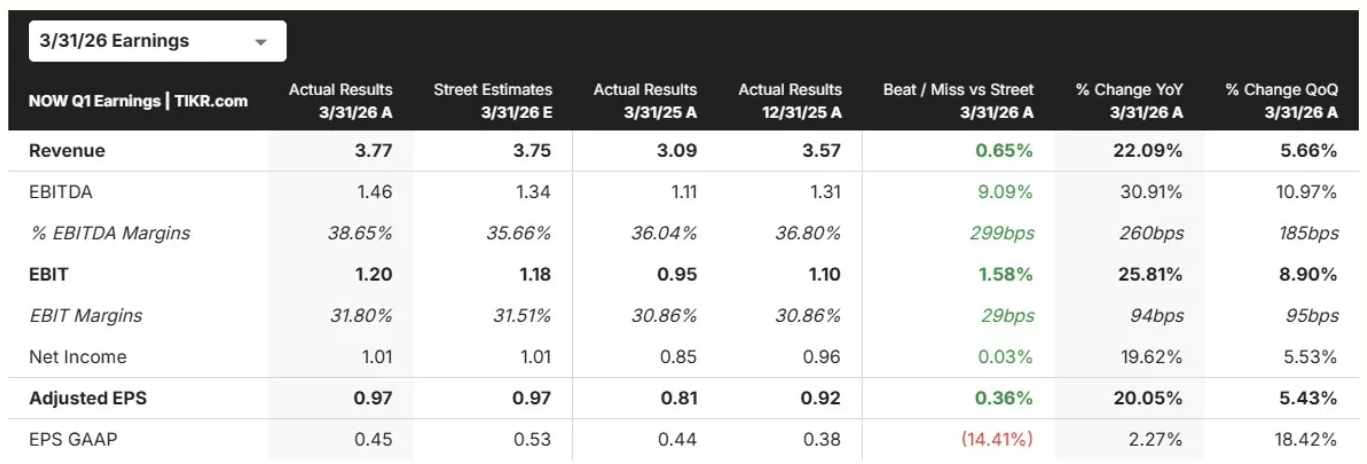Select the Revenue row label

pos(67,151)
